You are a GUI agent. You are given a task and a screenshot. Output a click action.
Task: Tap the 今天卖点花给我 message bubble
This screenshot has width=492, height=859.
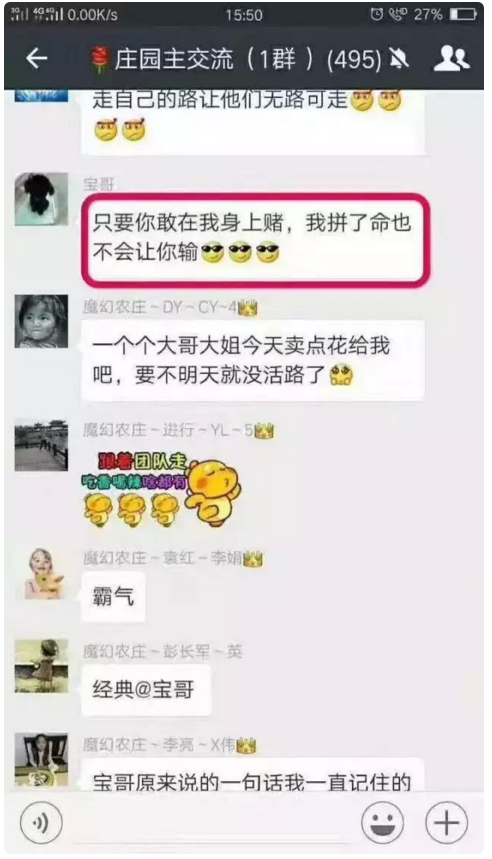click(253, 360)
